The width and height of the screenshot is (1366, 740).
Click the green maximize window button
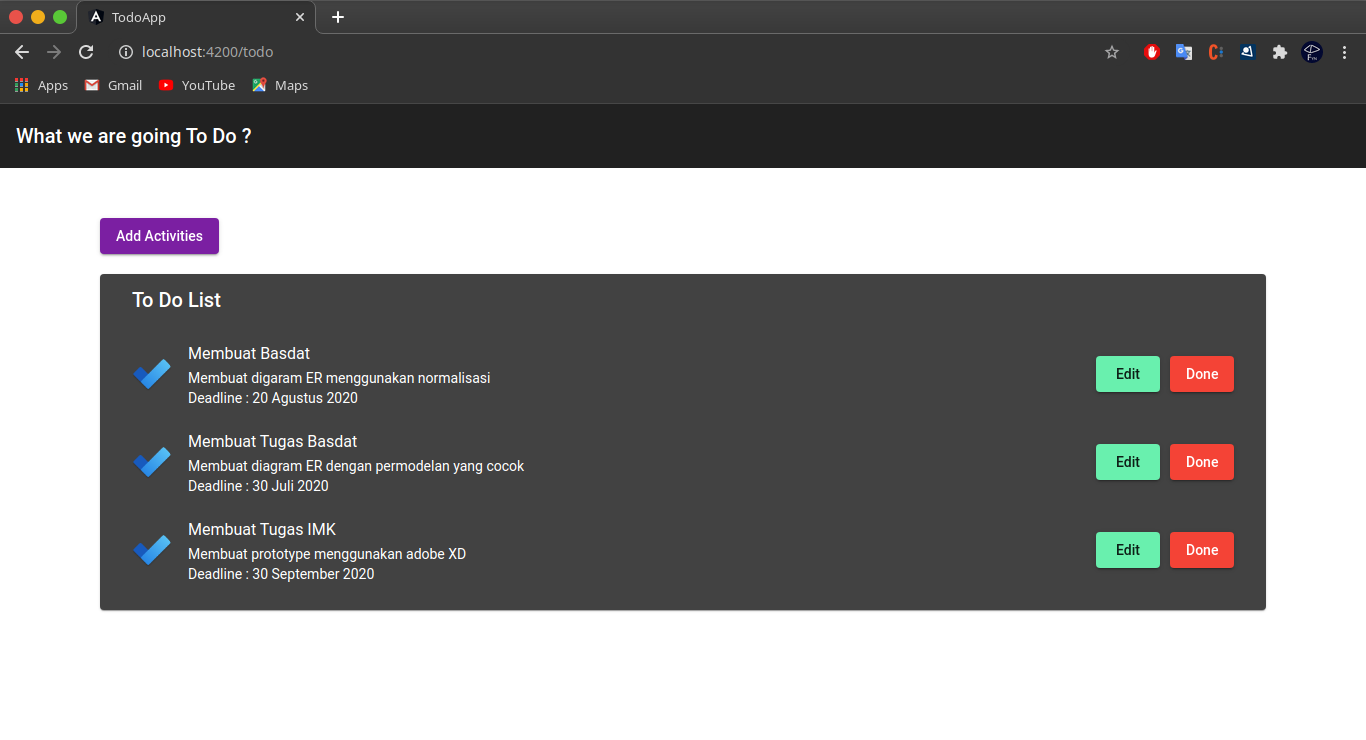point(60,17)
